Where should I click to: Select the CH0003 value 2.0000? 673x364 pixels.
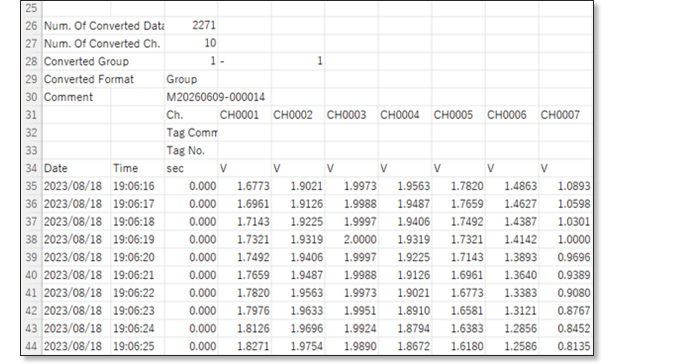[x=351, y=240]
